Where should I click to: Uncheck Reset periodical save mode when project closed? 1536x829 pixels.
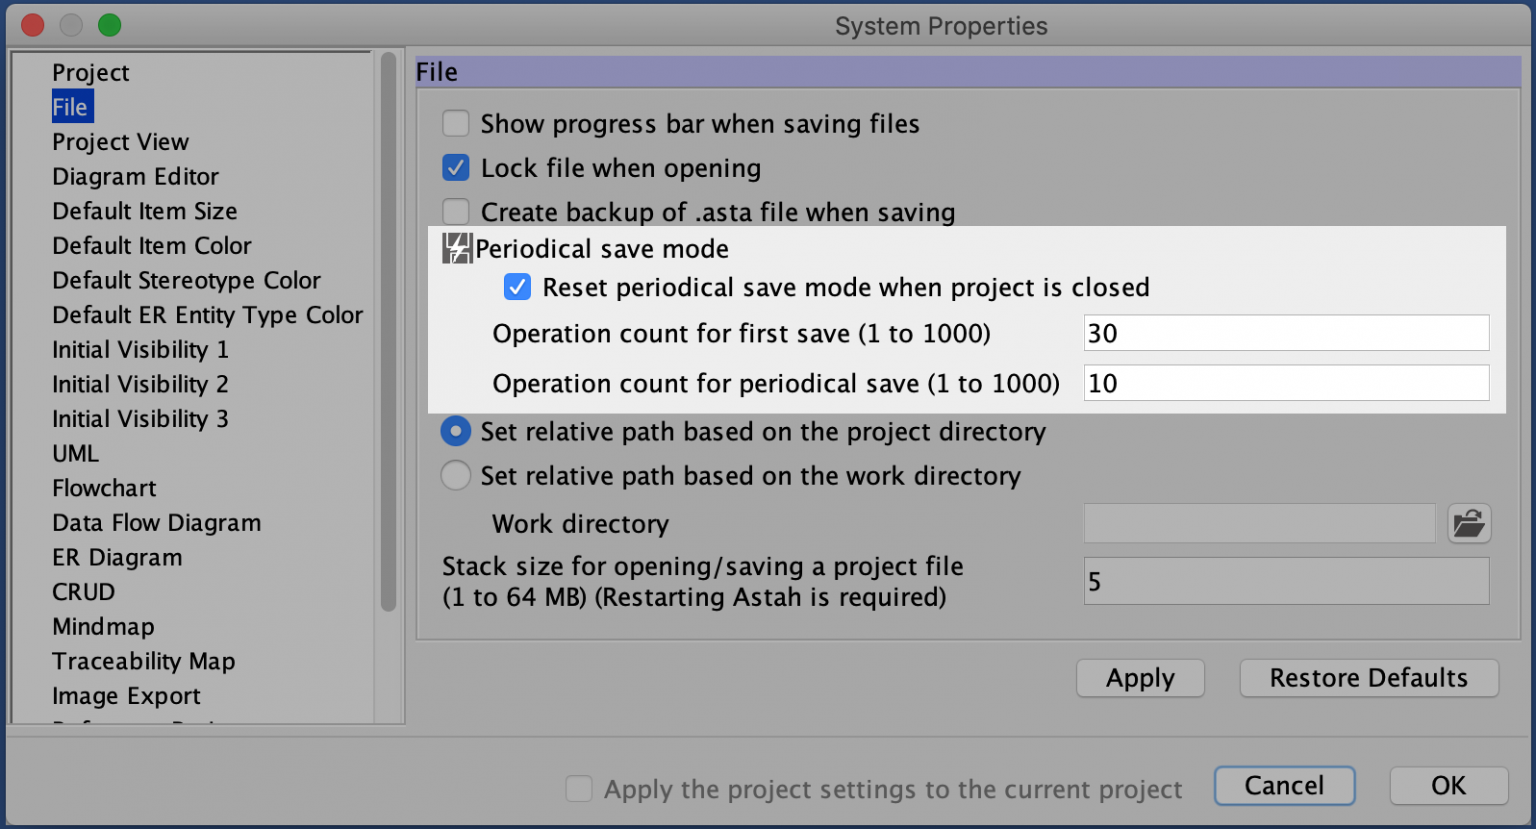tap(517, 288)
